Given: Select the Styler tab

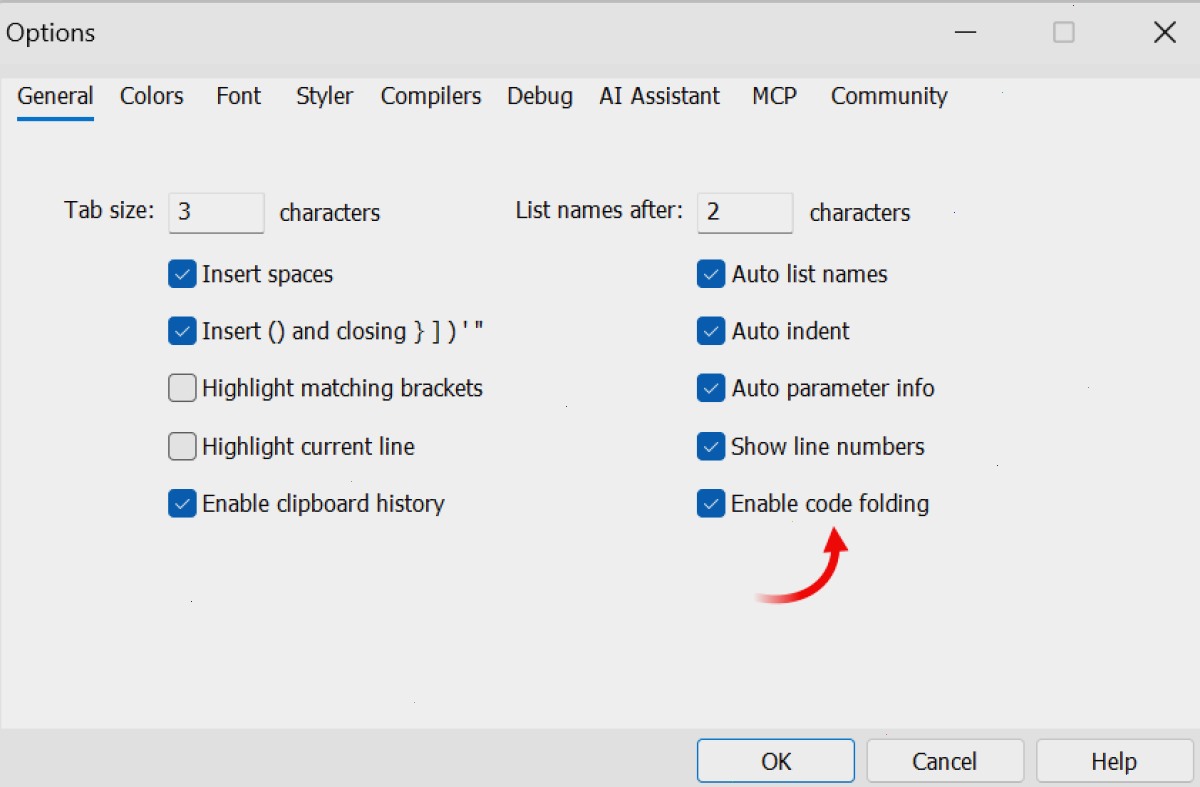Looking at the screenshot, I should click(x=324, y=96).
